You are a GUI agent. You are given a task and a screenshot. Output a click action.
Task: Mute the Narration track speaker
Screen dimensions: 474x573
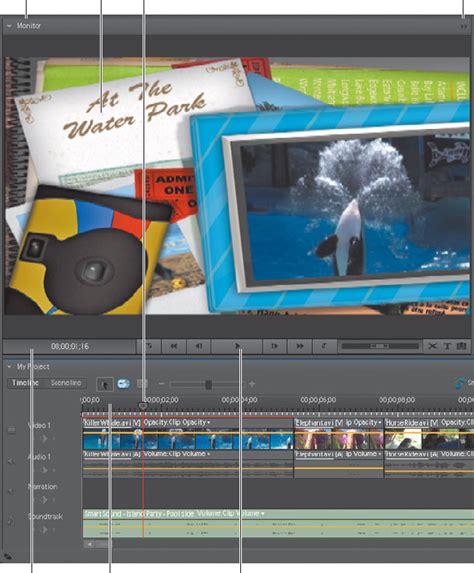click(x=11, y=491)
